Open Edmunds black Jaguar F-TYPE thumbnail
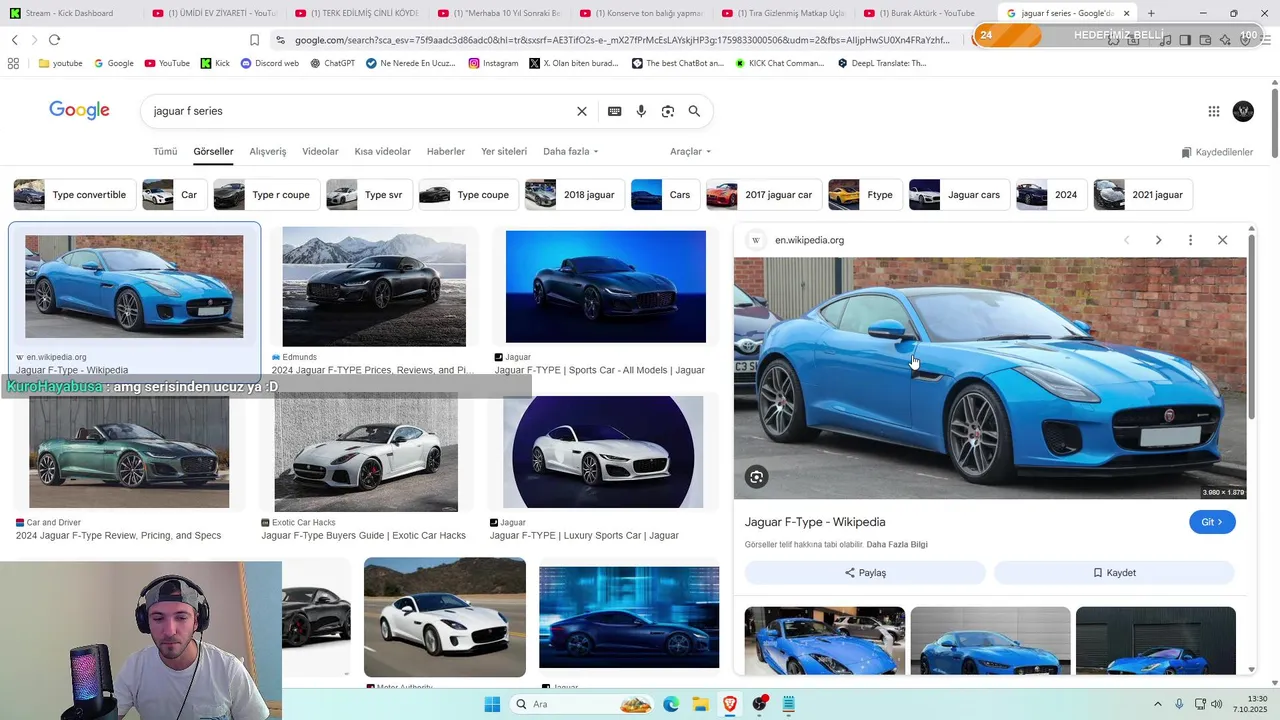 pos(374,287)
